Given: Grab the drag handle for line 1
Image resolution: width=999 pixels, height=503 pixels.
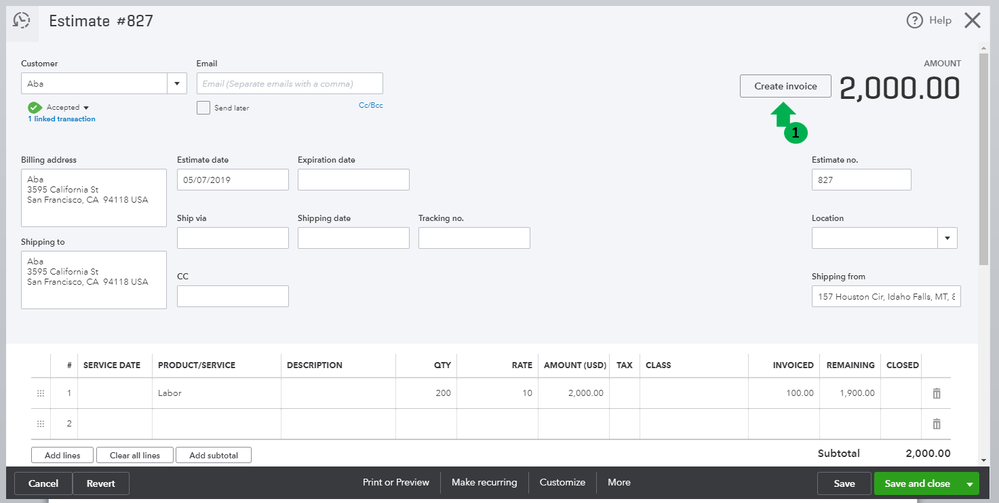Looking at the screenshot, I should pyautogui.click(x=40, y=393).
